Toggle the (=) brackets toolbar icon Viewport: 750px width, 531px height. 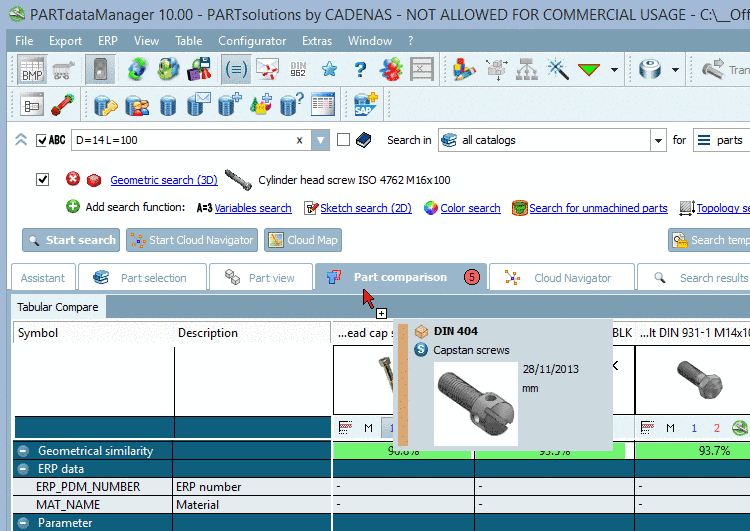tap(236, 70)
